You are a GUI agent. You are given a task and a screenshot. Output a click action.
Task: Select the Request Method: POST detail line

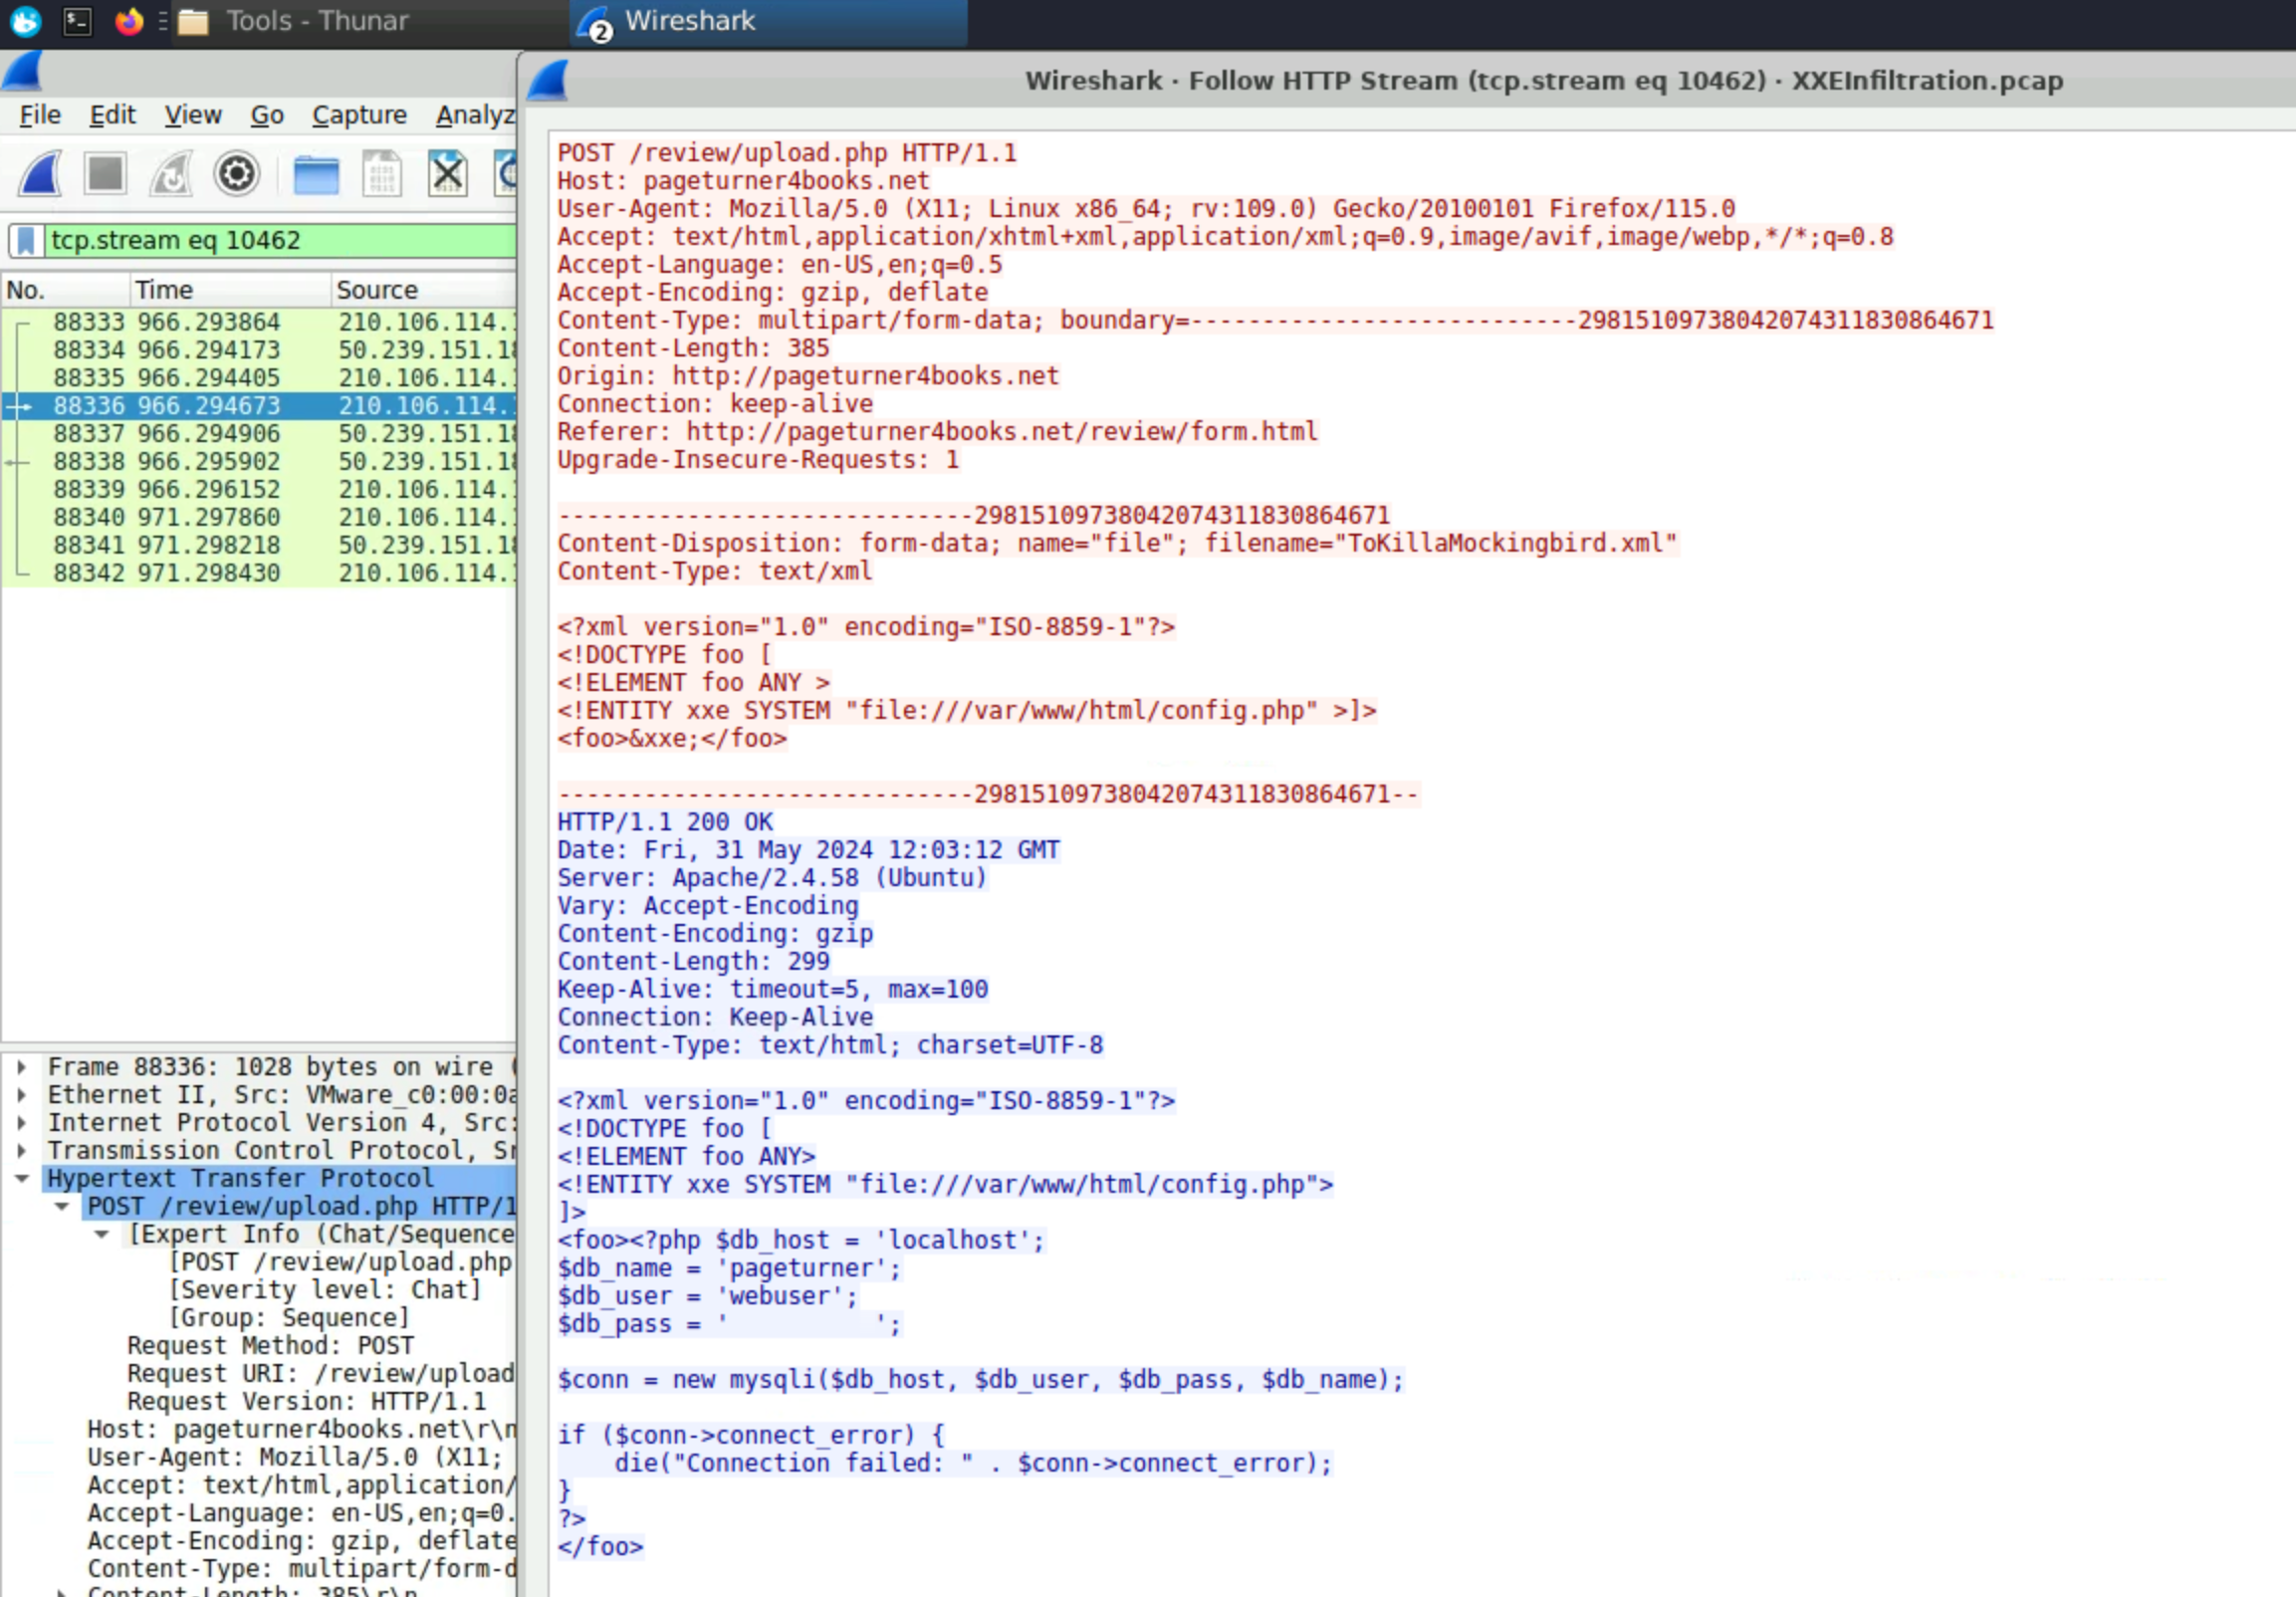tap(270, 1346)
